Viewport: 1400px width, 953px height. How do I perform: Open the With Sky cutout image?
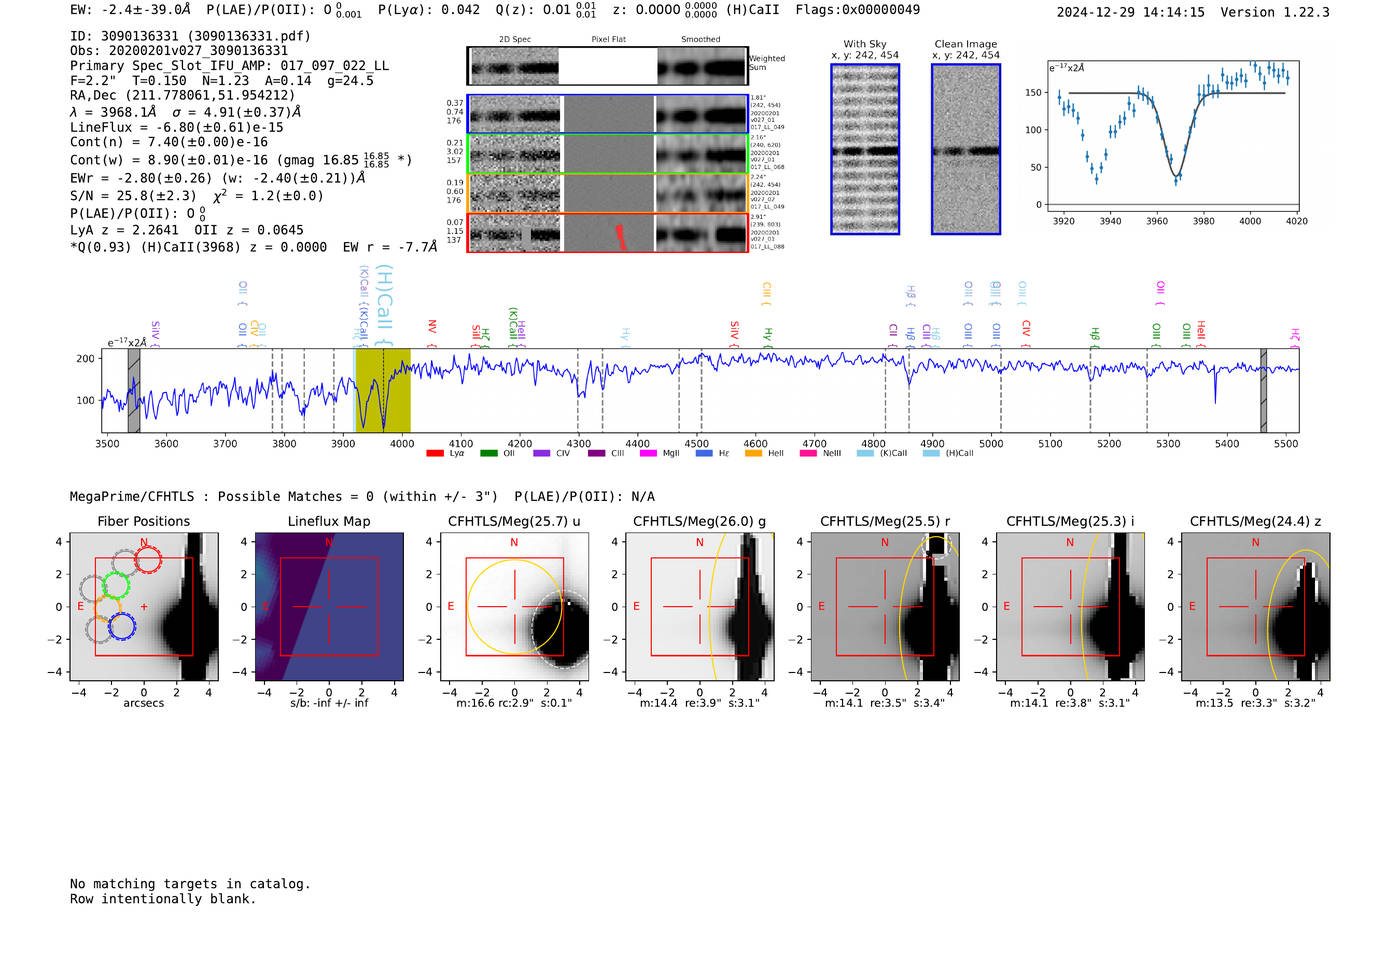pyautogui.click(x=865, y=149)
